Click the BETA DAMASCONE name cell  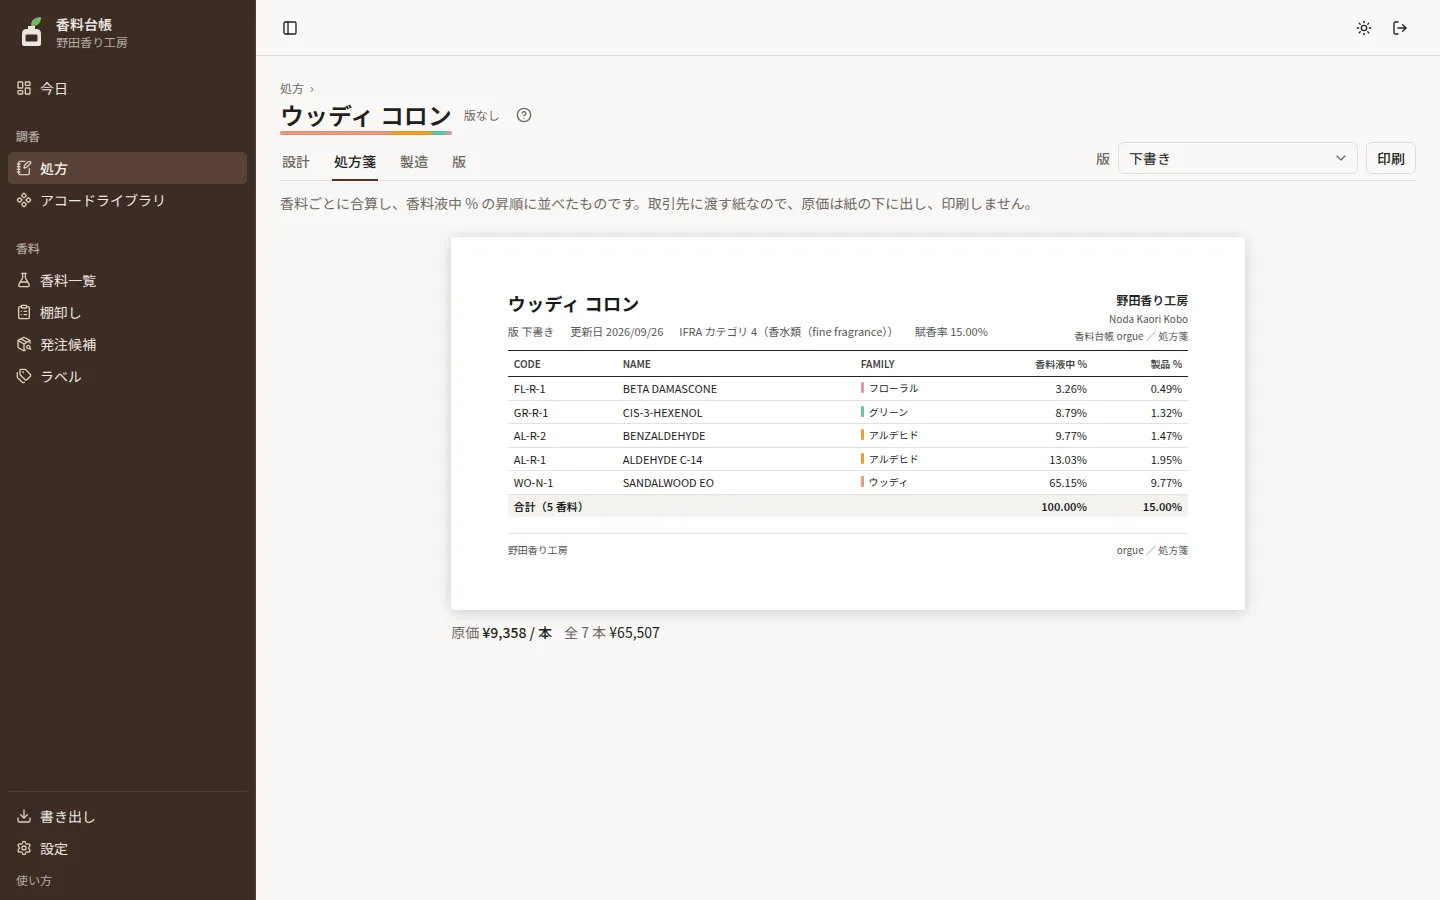(670, 389)
